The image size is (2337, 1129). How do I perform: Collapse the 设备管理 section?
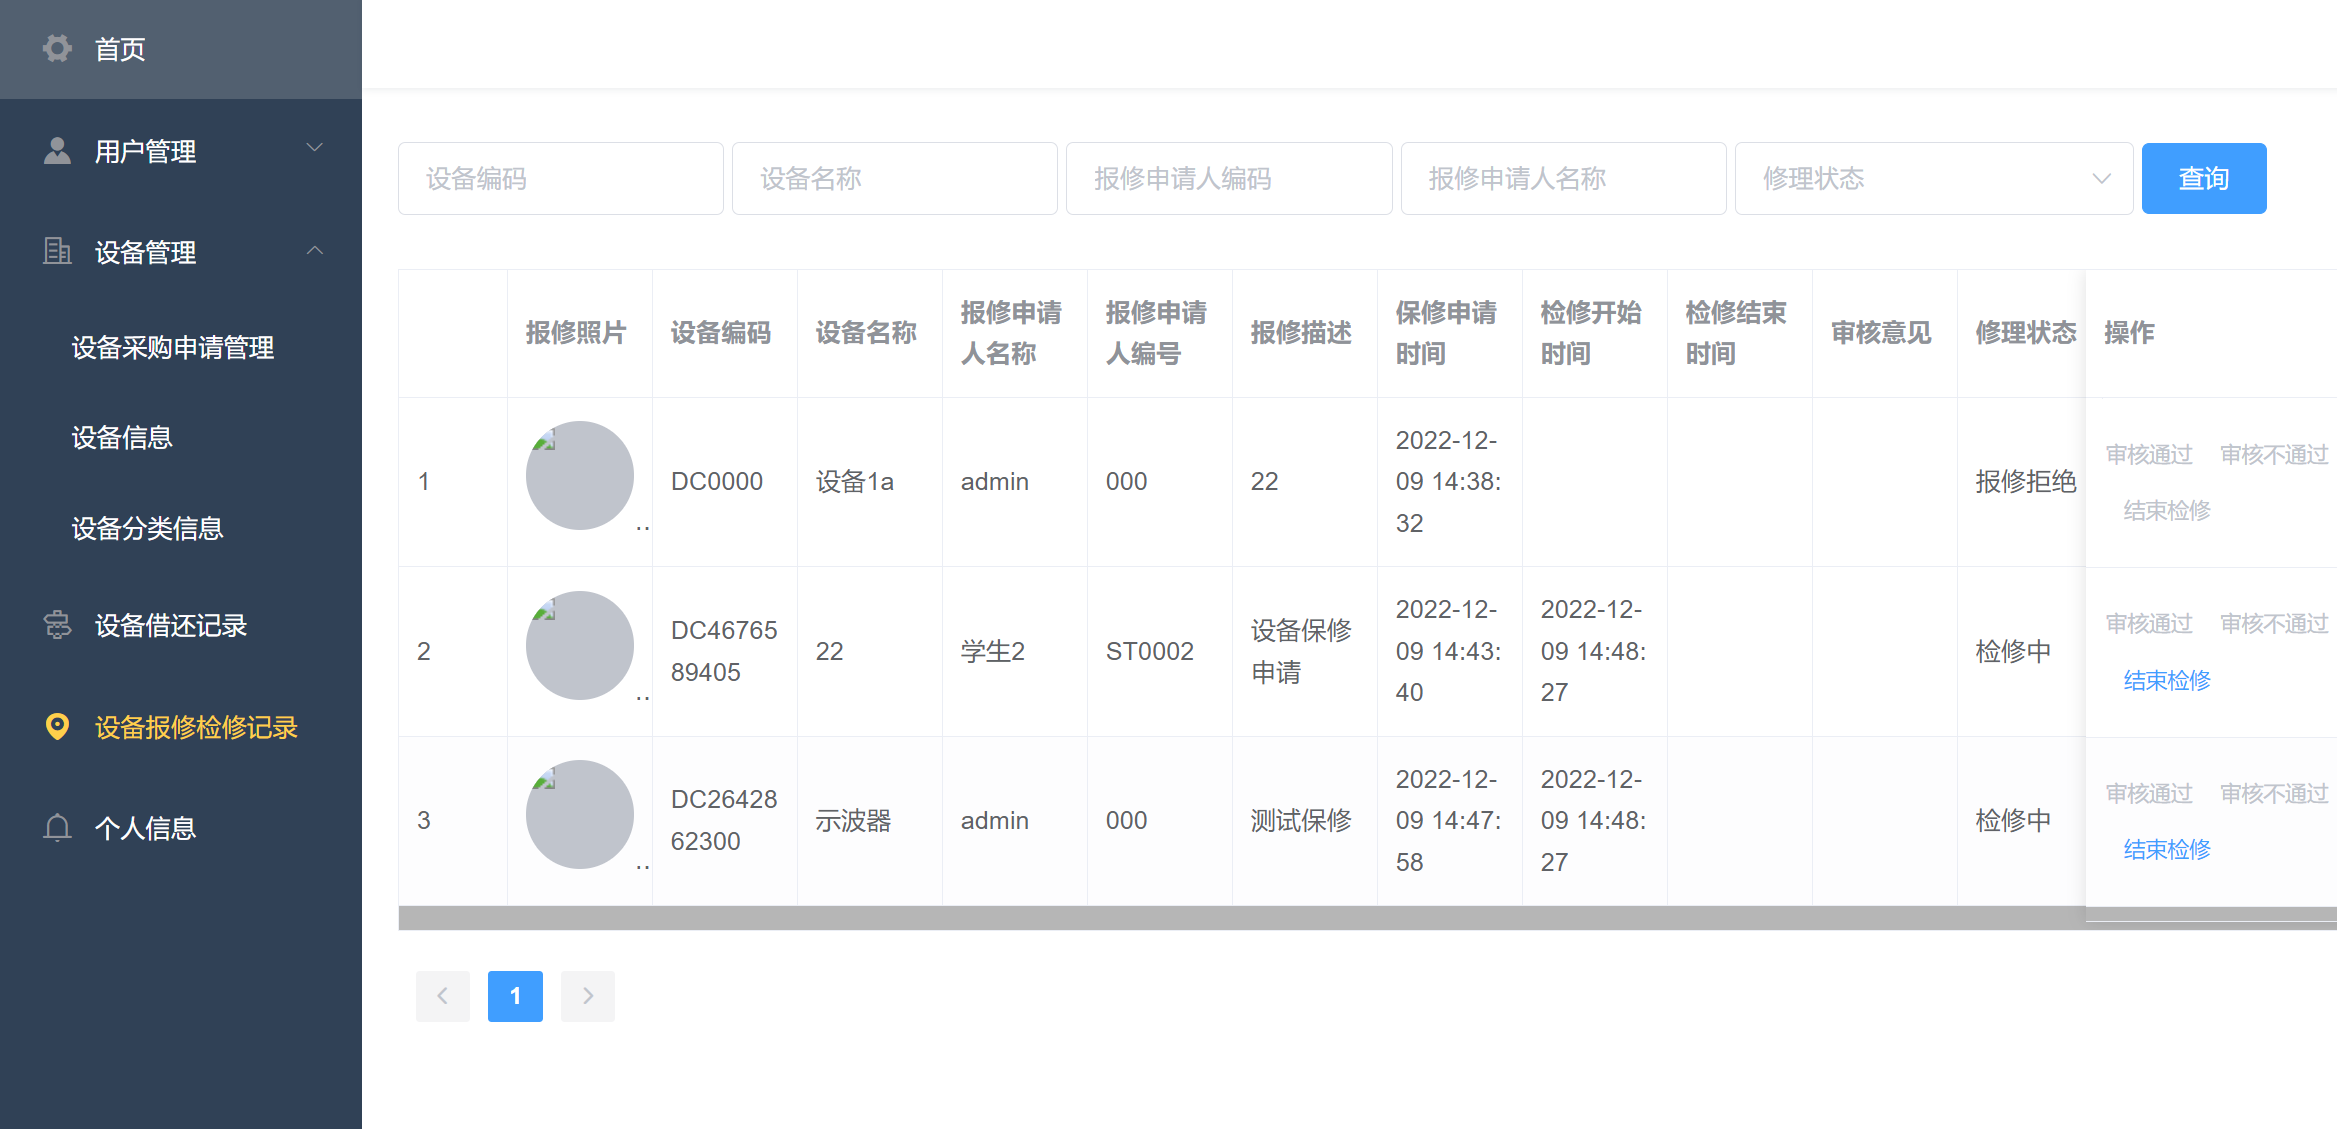point(315,249)
